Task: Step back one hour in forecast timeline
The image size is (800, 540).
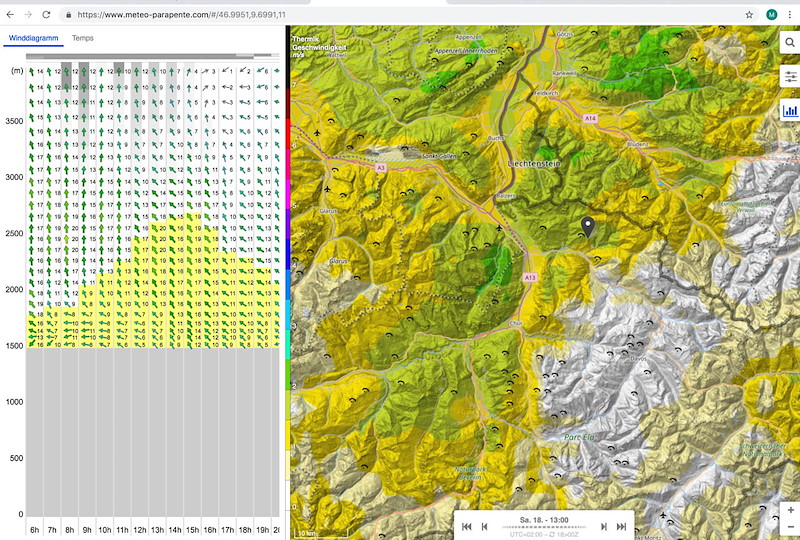Action: [x=485, y=527]
